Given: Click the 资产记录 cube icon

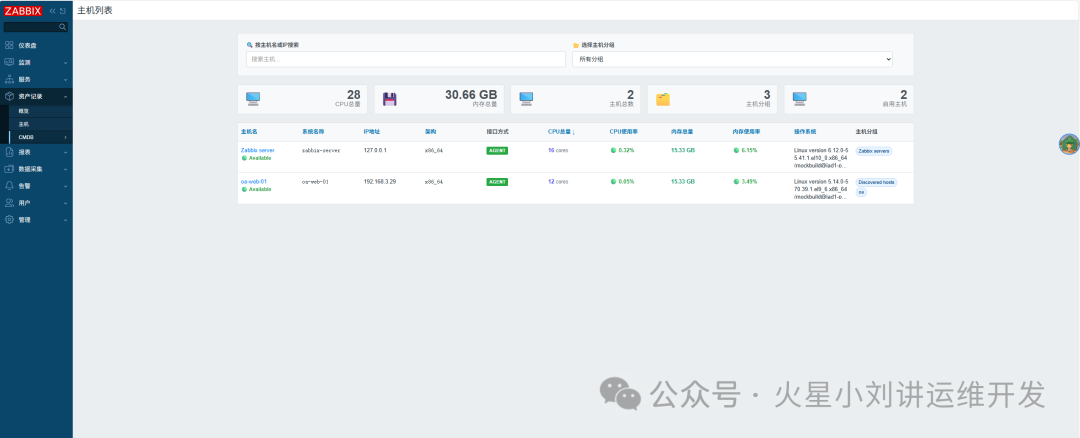Looking at the screenshot, I should [9, 96].
